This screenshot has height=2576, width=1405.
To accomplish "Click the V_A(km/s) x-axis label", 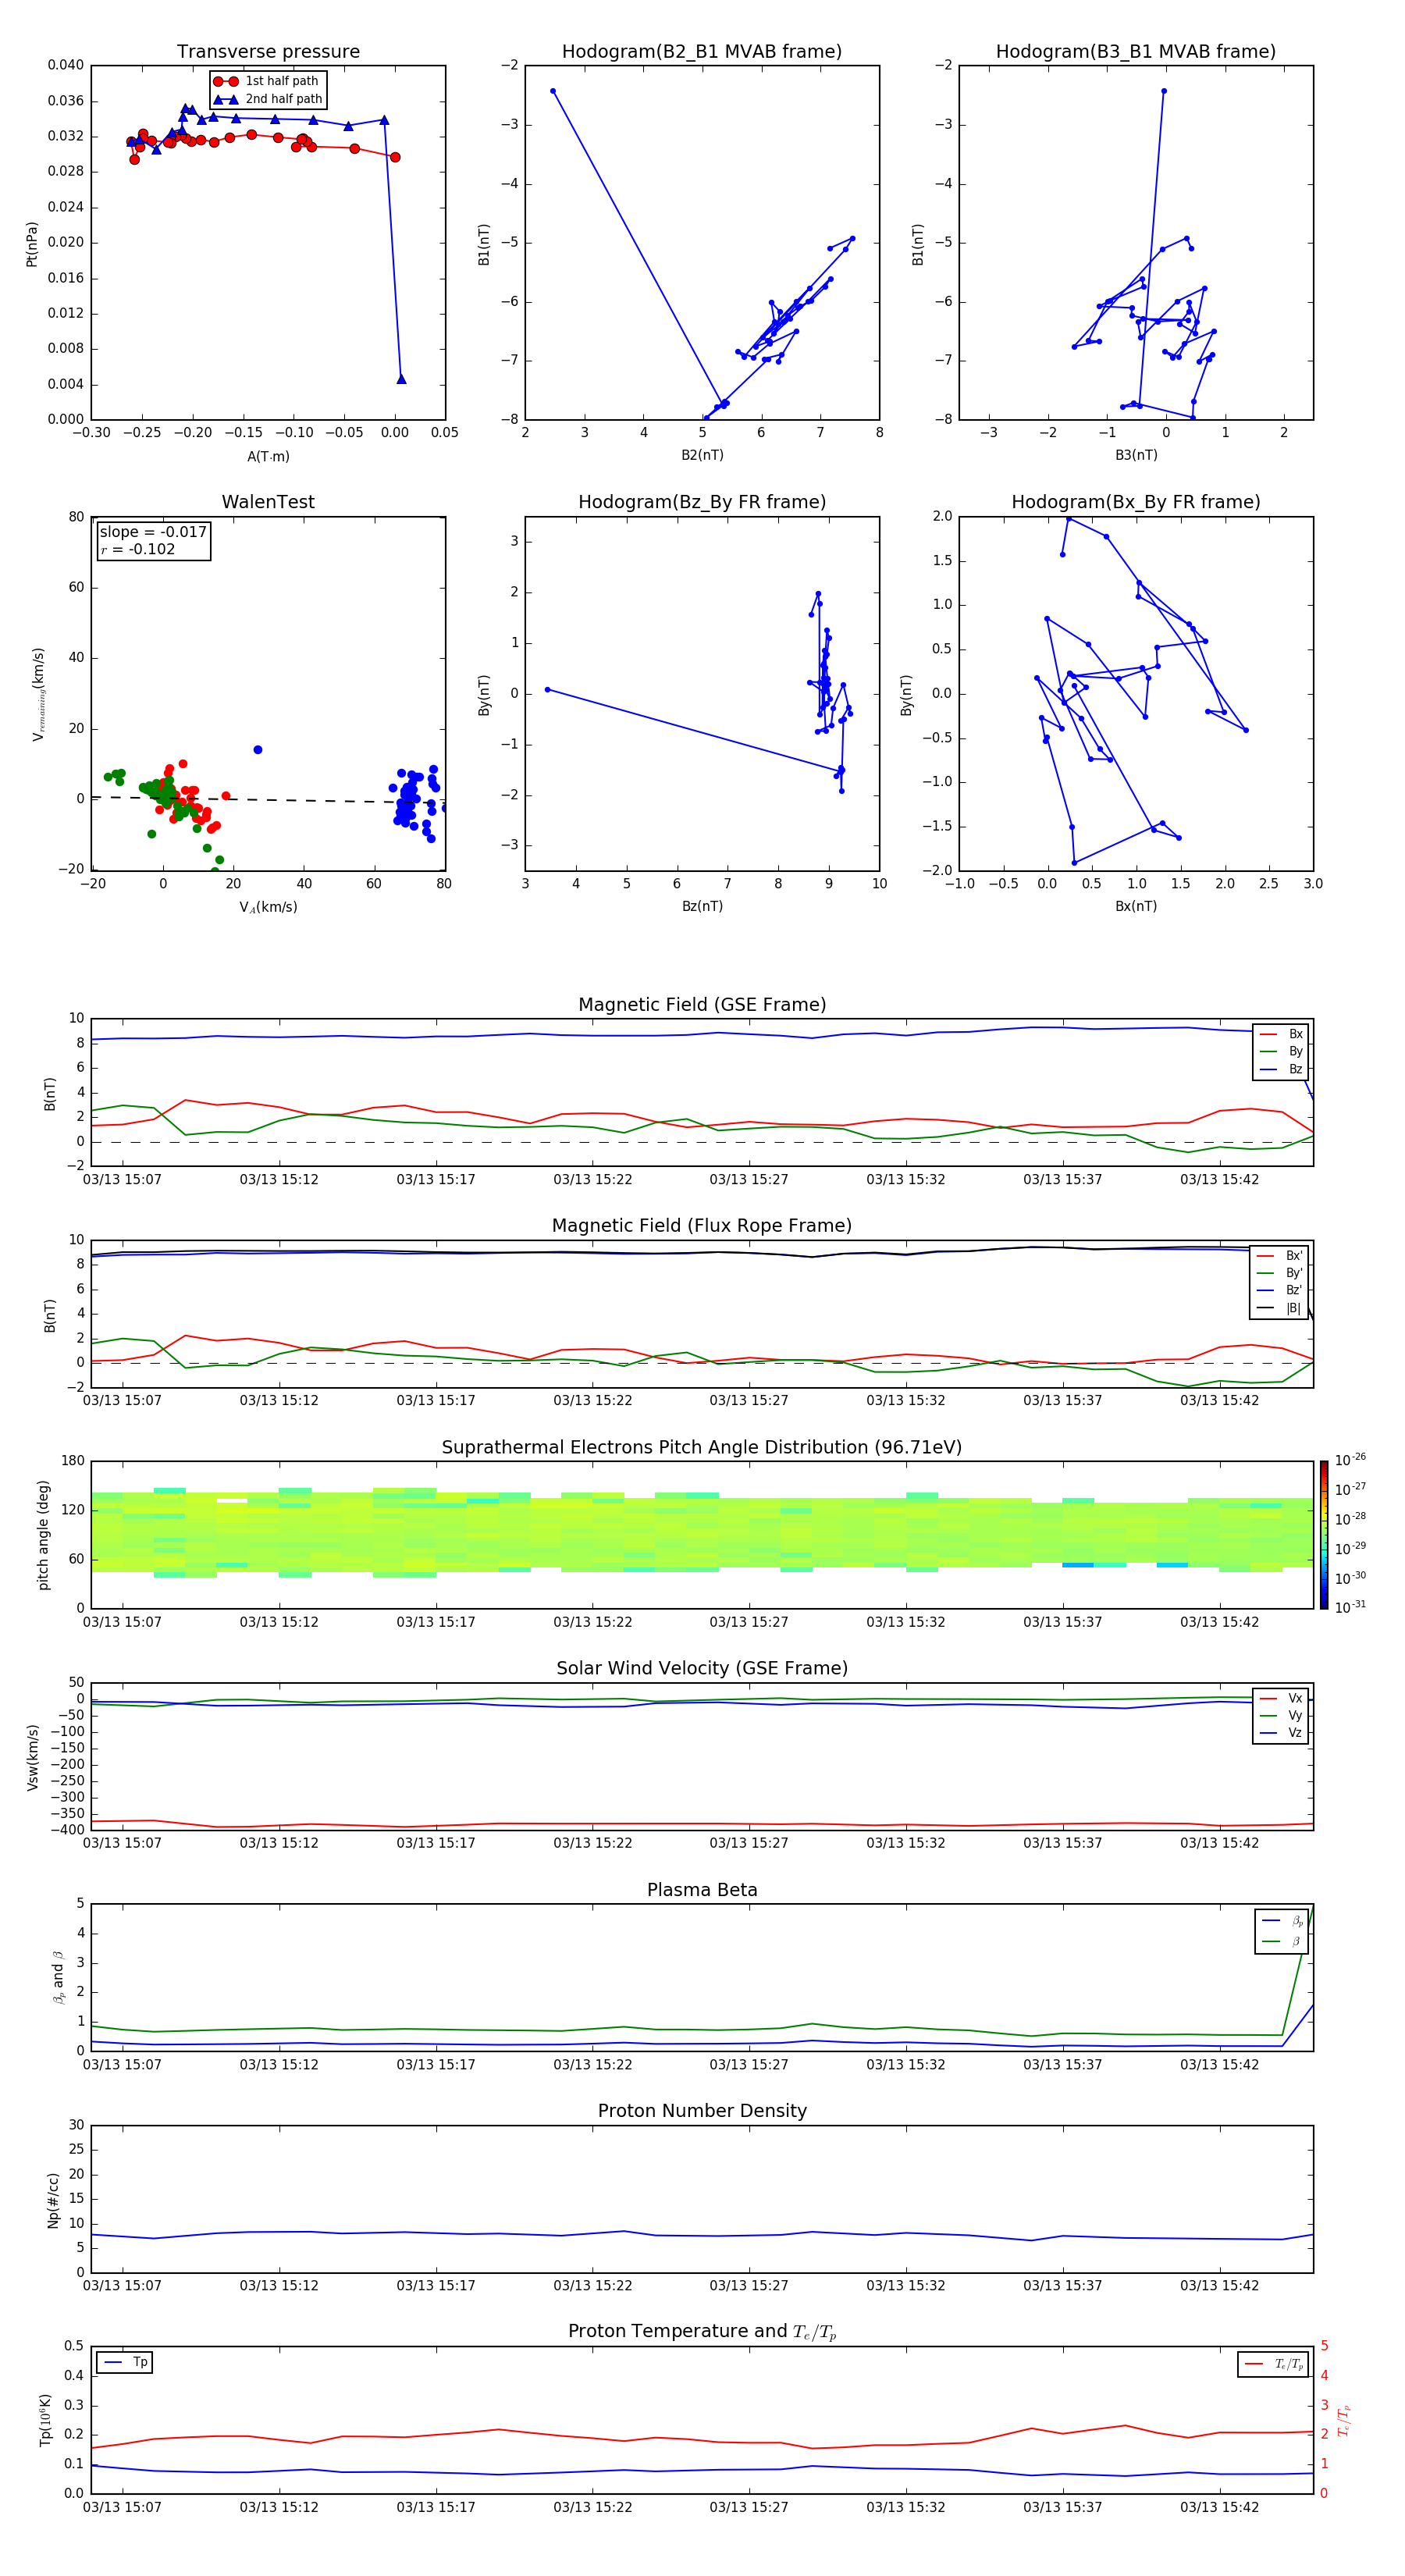I will (x=268, y=907).
